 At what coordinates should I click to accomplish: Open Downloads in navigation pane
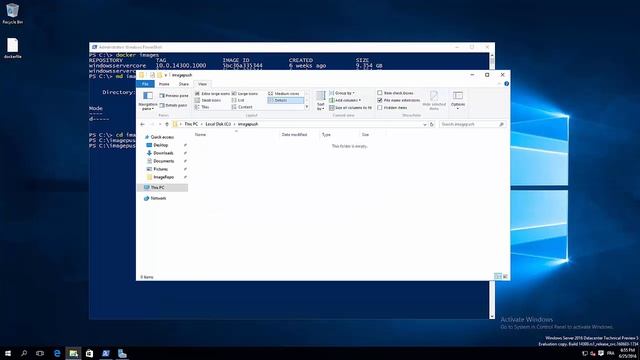160,153
